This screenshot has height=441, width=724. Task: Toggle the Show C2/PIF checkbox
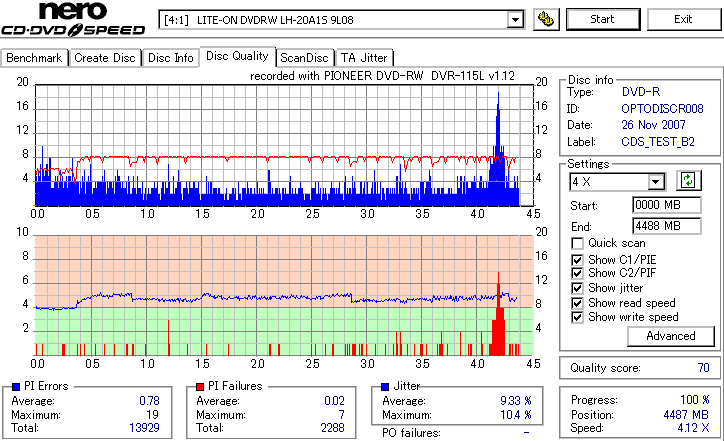[577, 273]
